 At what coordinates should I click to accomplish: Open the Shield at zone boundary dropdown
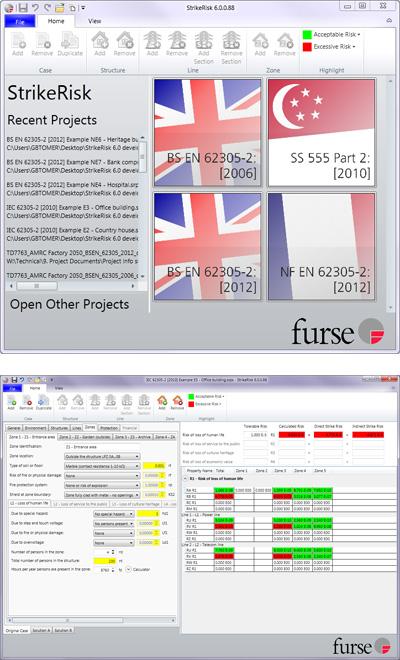(102, 495)
